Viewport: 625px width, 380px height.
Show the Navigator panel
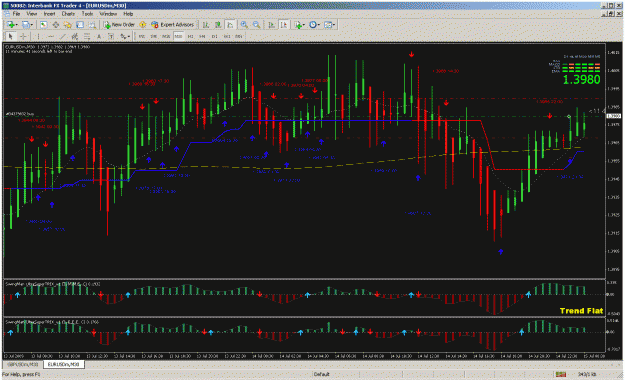click(68, 25)
